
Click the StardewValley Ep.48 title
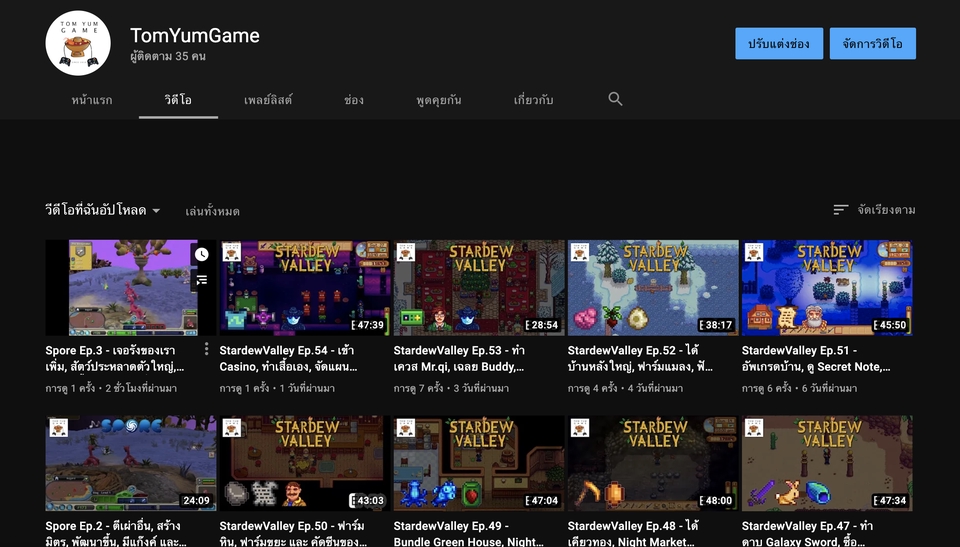[x=633, y=534]
